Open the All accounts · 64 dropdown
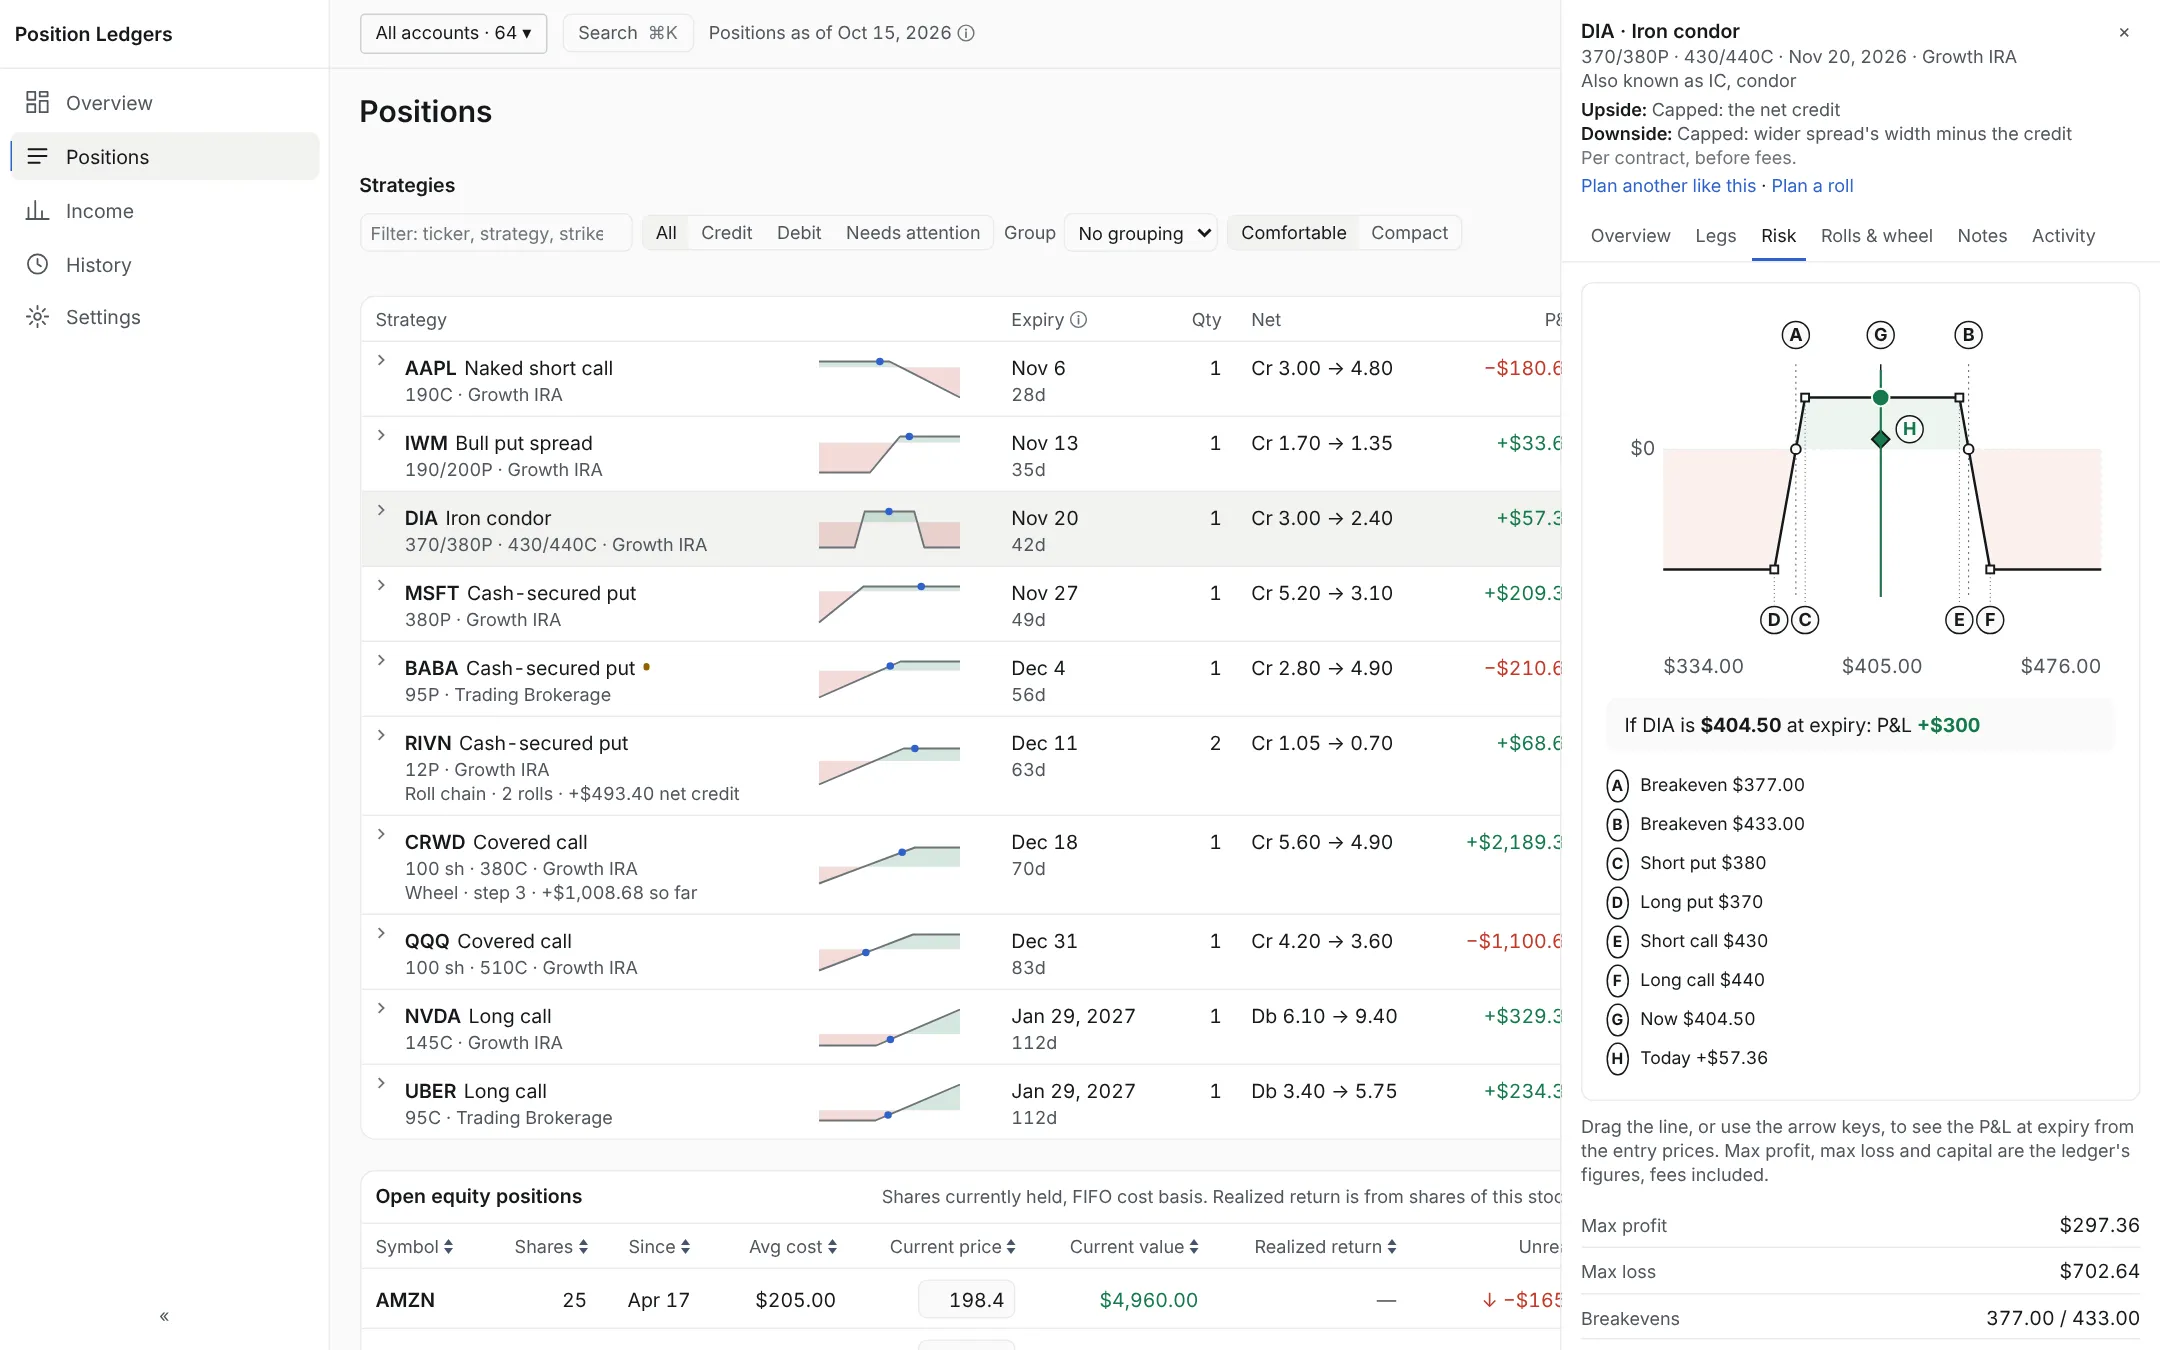This screenshot has width=2160, height=1350. [x=453, y=33]
